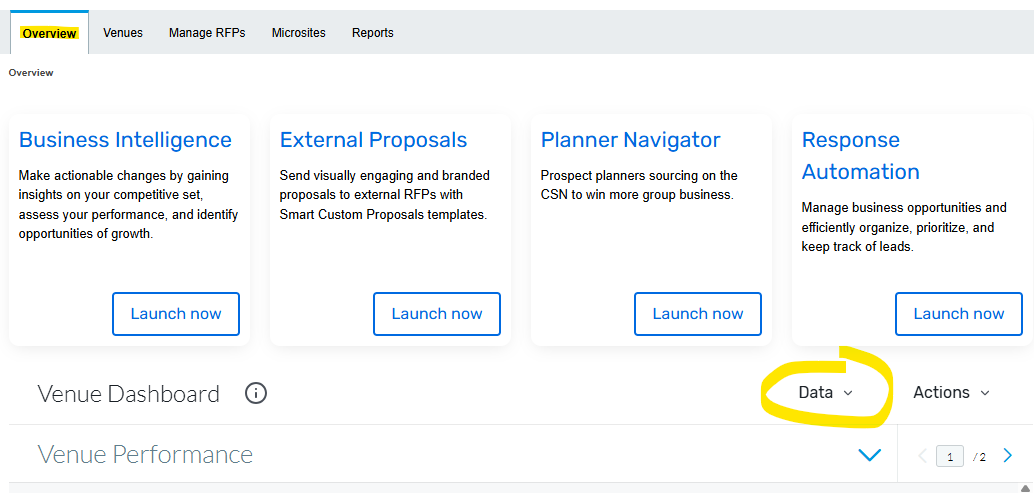The image size is (1034, 493).
Task: Go to the Reports tab
Action: [x=372, y=33]
